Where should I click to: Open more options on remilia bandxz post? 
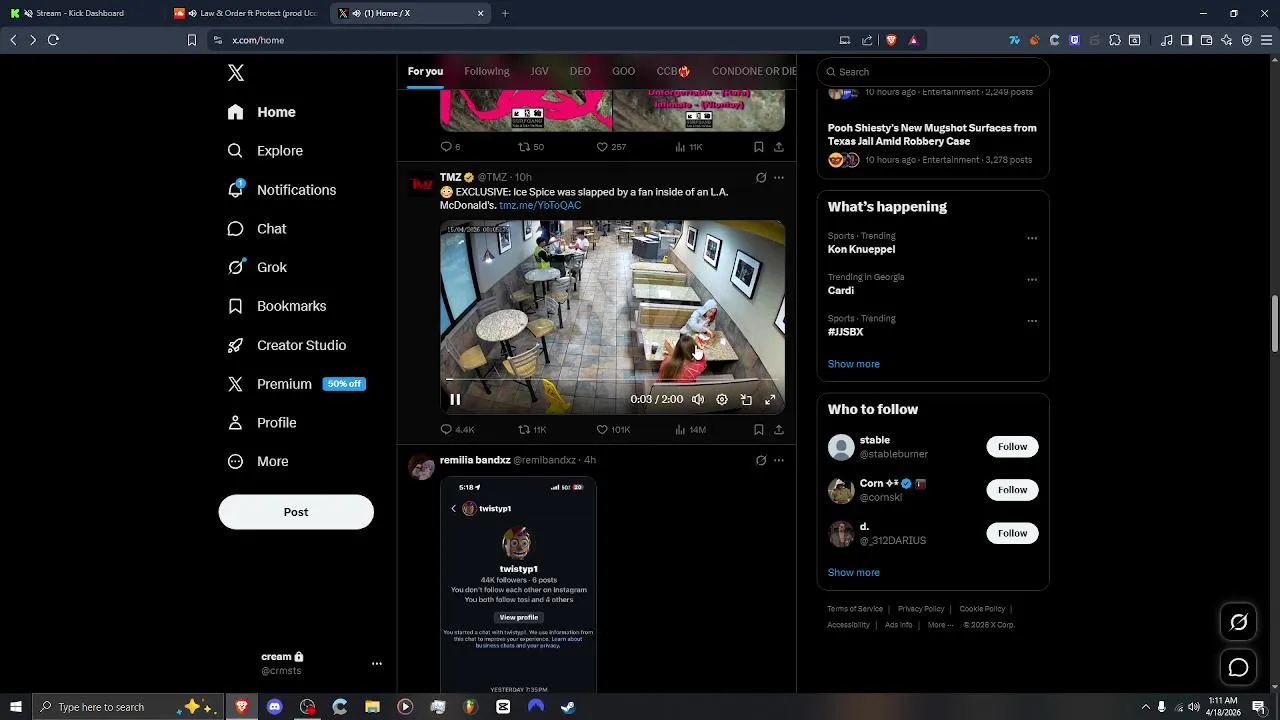(x=779, y=461)
